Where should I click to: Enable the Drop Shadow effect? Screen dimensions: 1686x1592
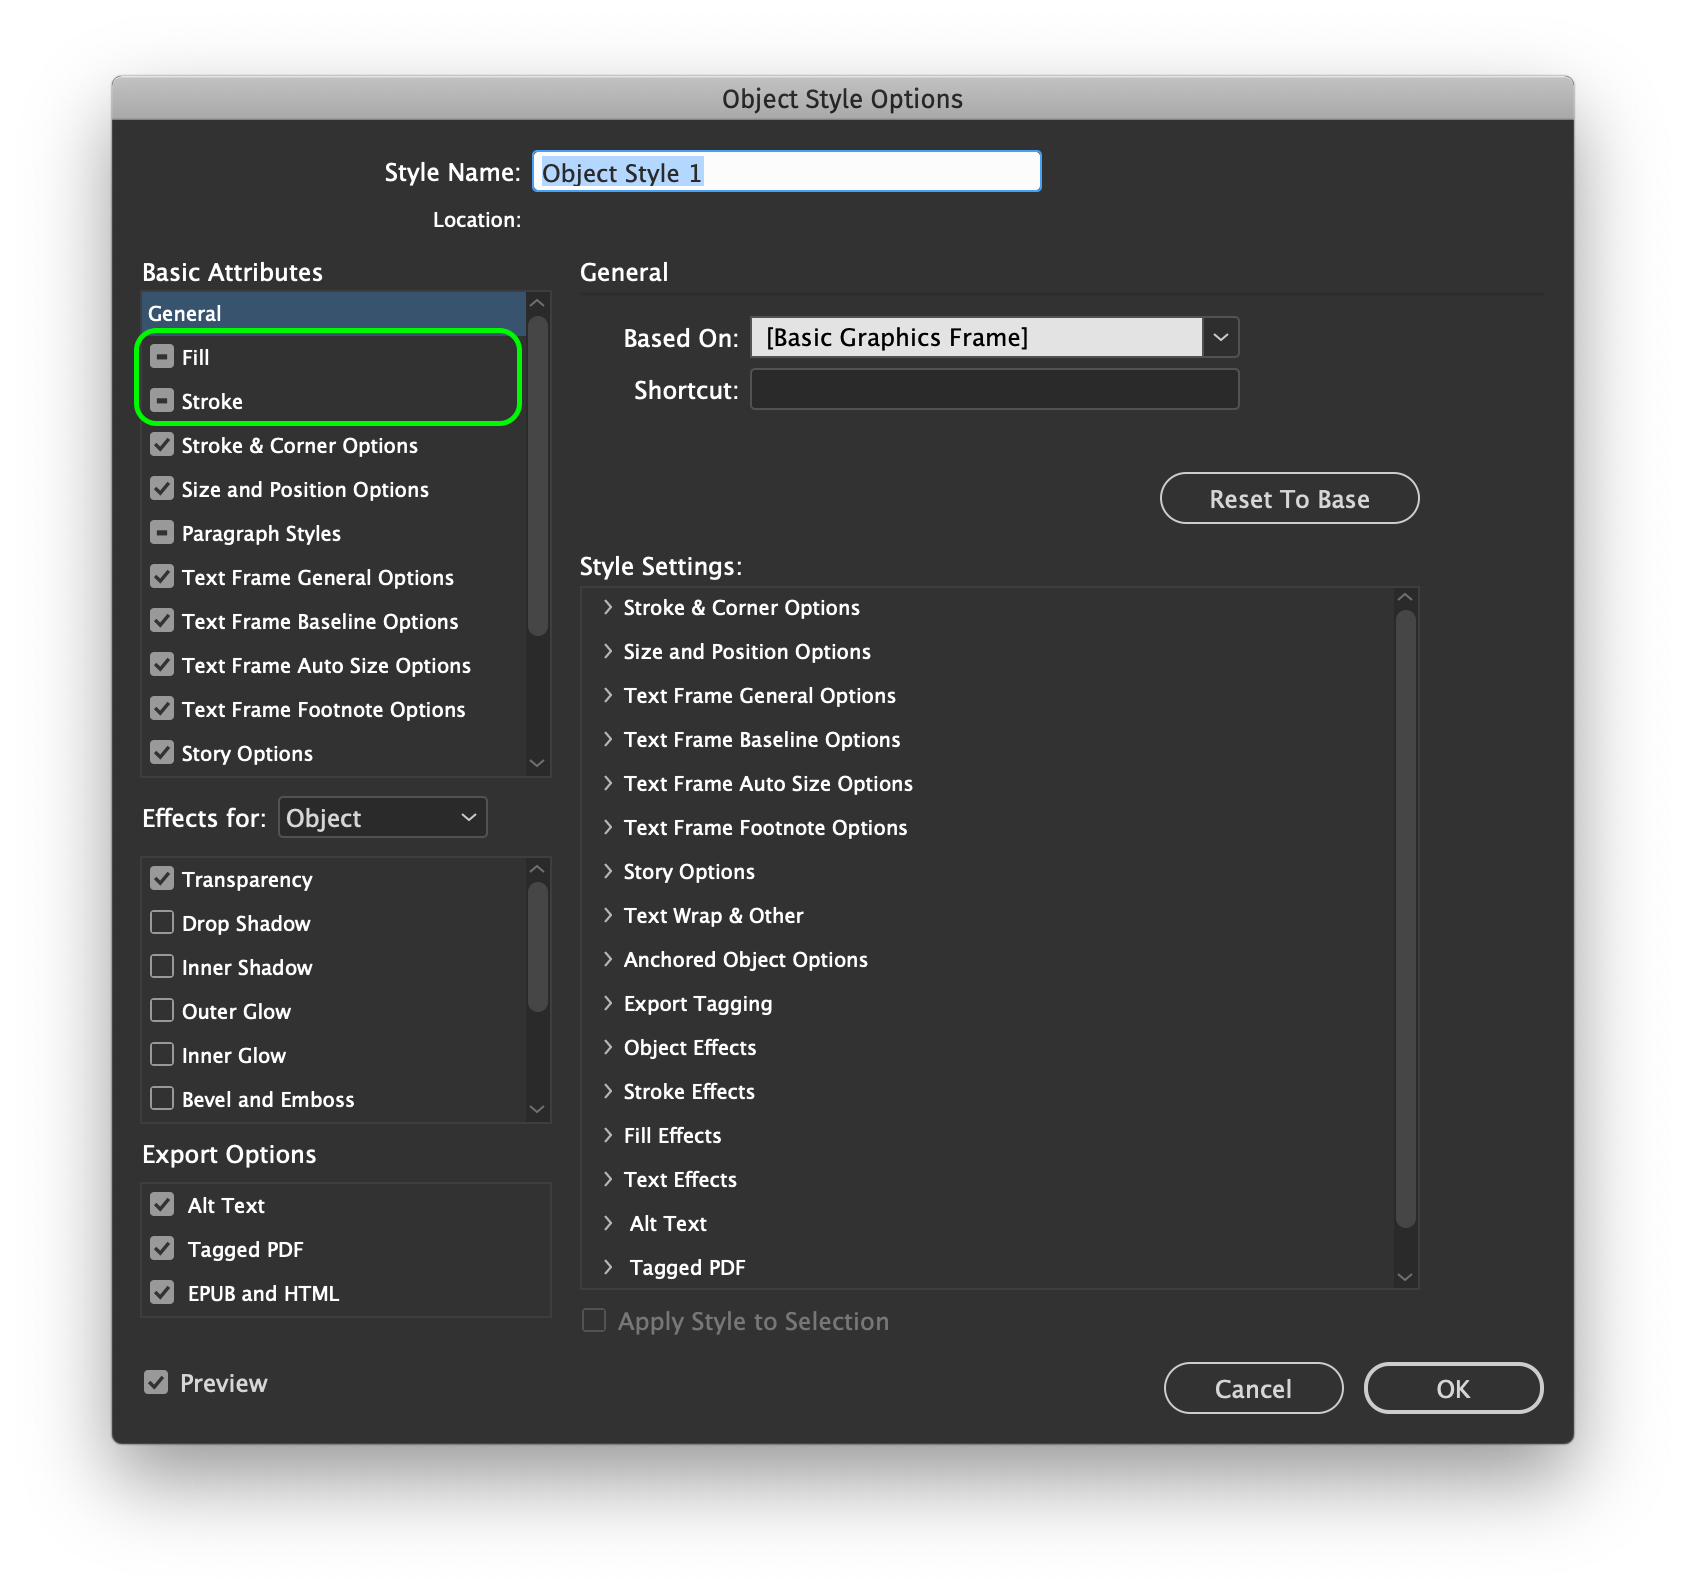(x=162, y=923)
